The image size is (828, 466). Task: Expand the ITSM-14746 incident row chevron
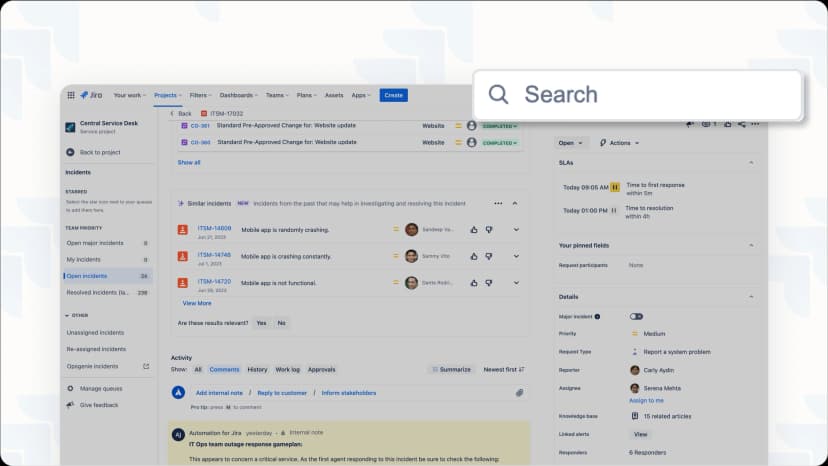[516, 256]
